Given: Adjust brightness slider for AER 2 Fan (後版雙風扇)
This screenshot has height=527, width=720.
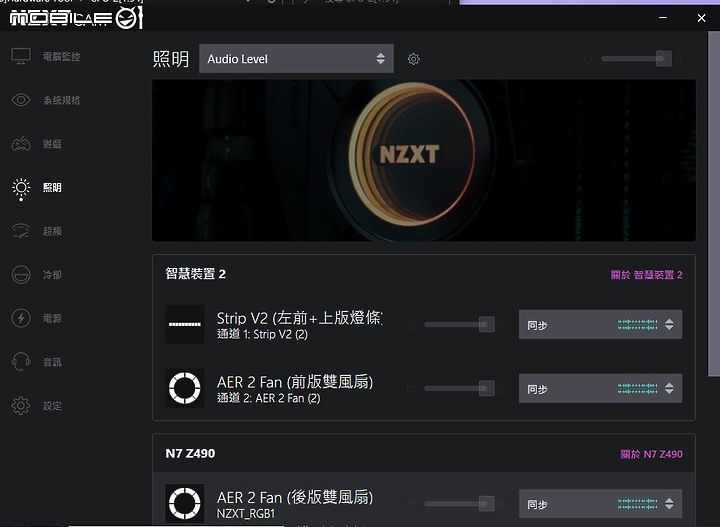Looking at the screenshot, I should point(459,504).
